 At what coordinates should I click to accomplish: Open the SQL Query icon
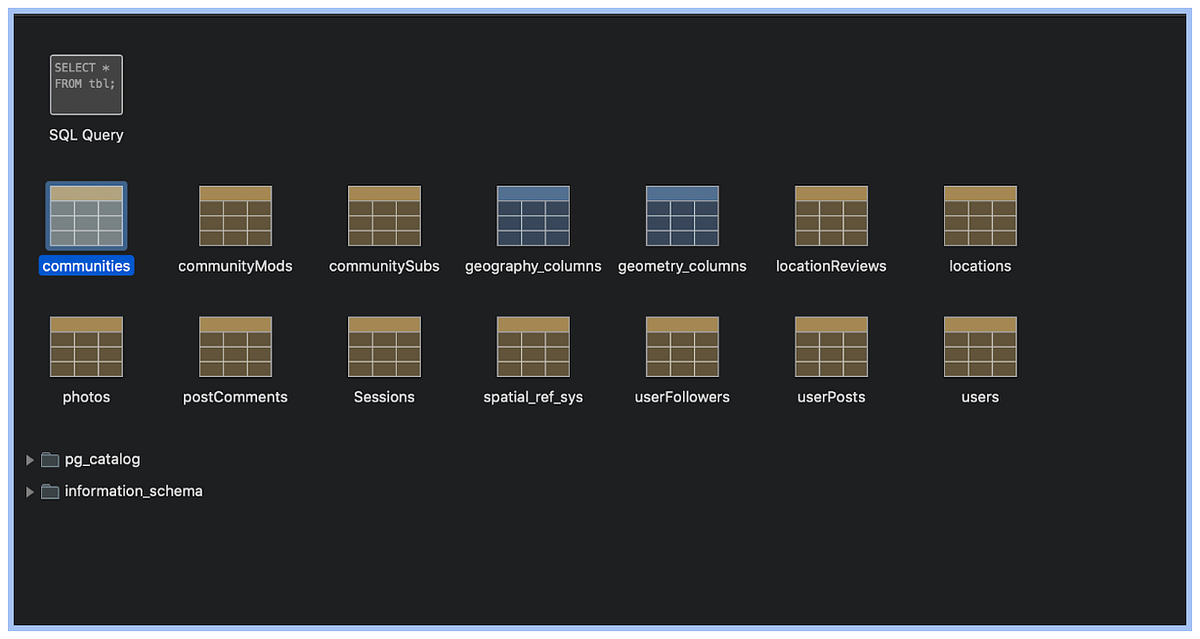click(x=86, y=84)
